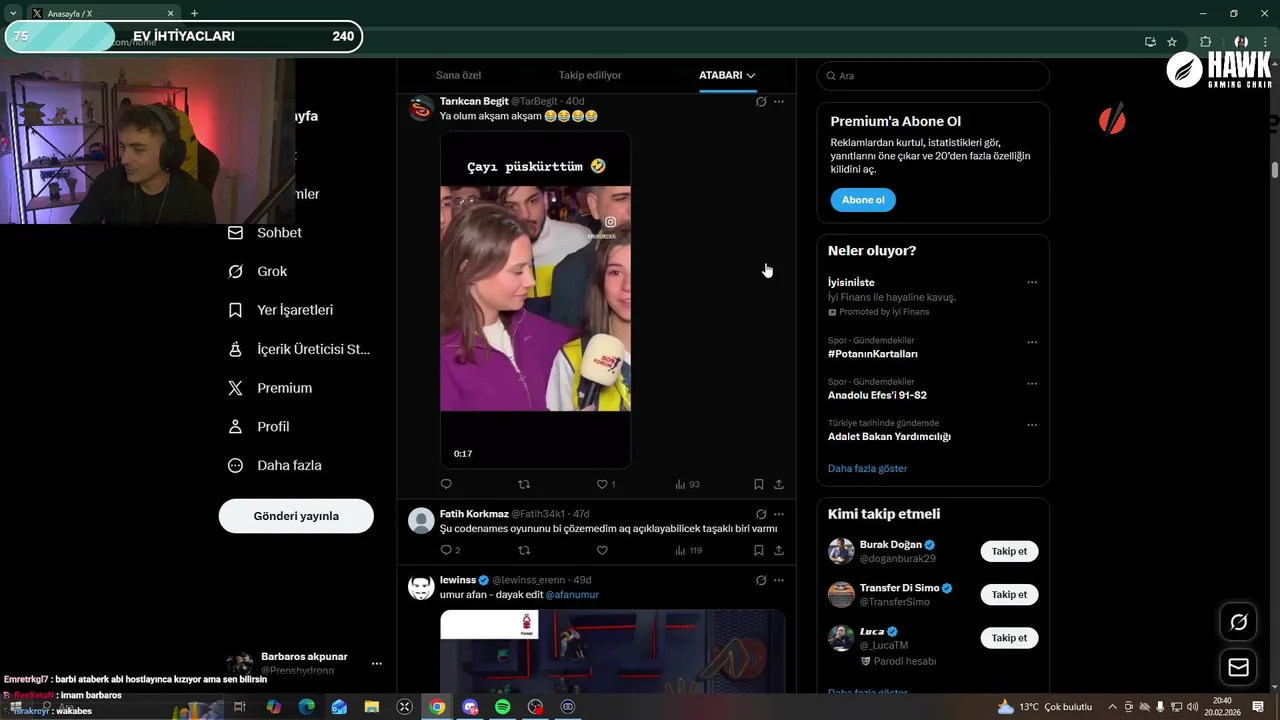Expand ATABARI list dropdown chevron
This screenshot has width=1280, height=720.
click(x=751, y=76)
